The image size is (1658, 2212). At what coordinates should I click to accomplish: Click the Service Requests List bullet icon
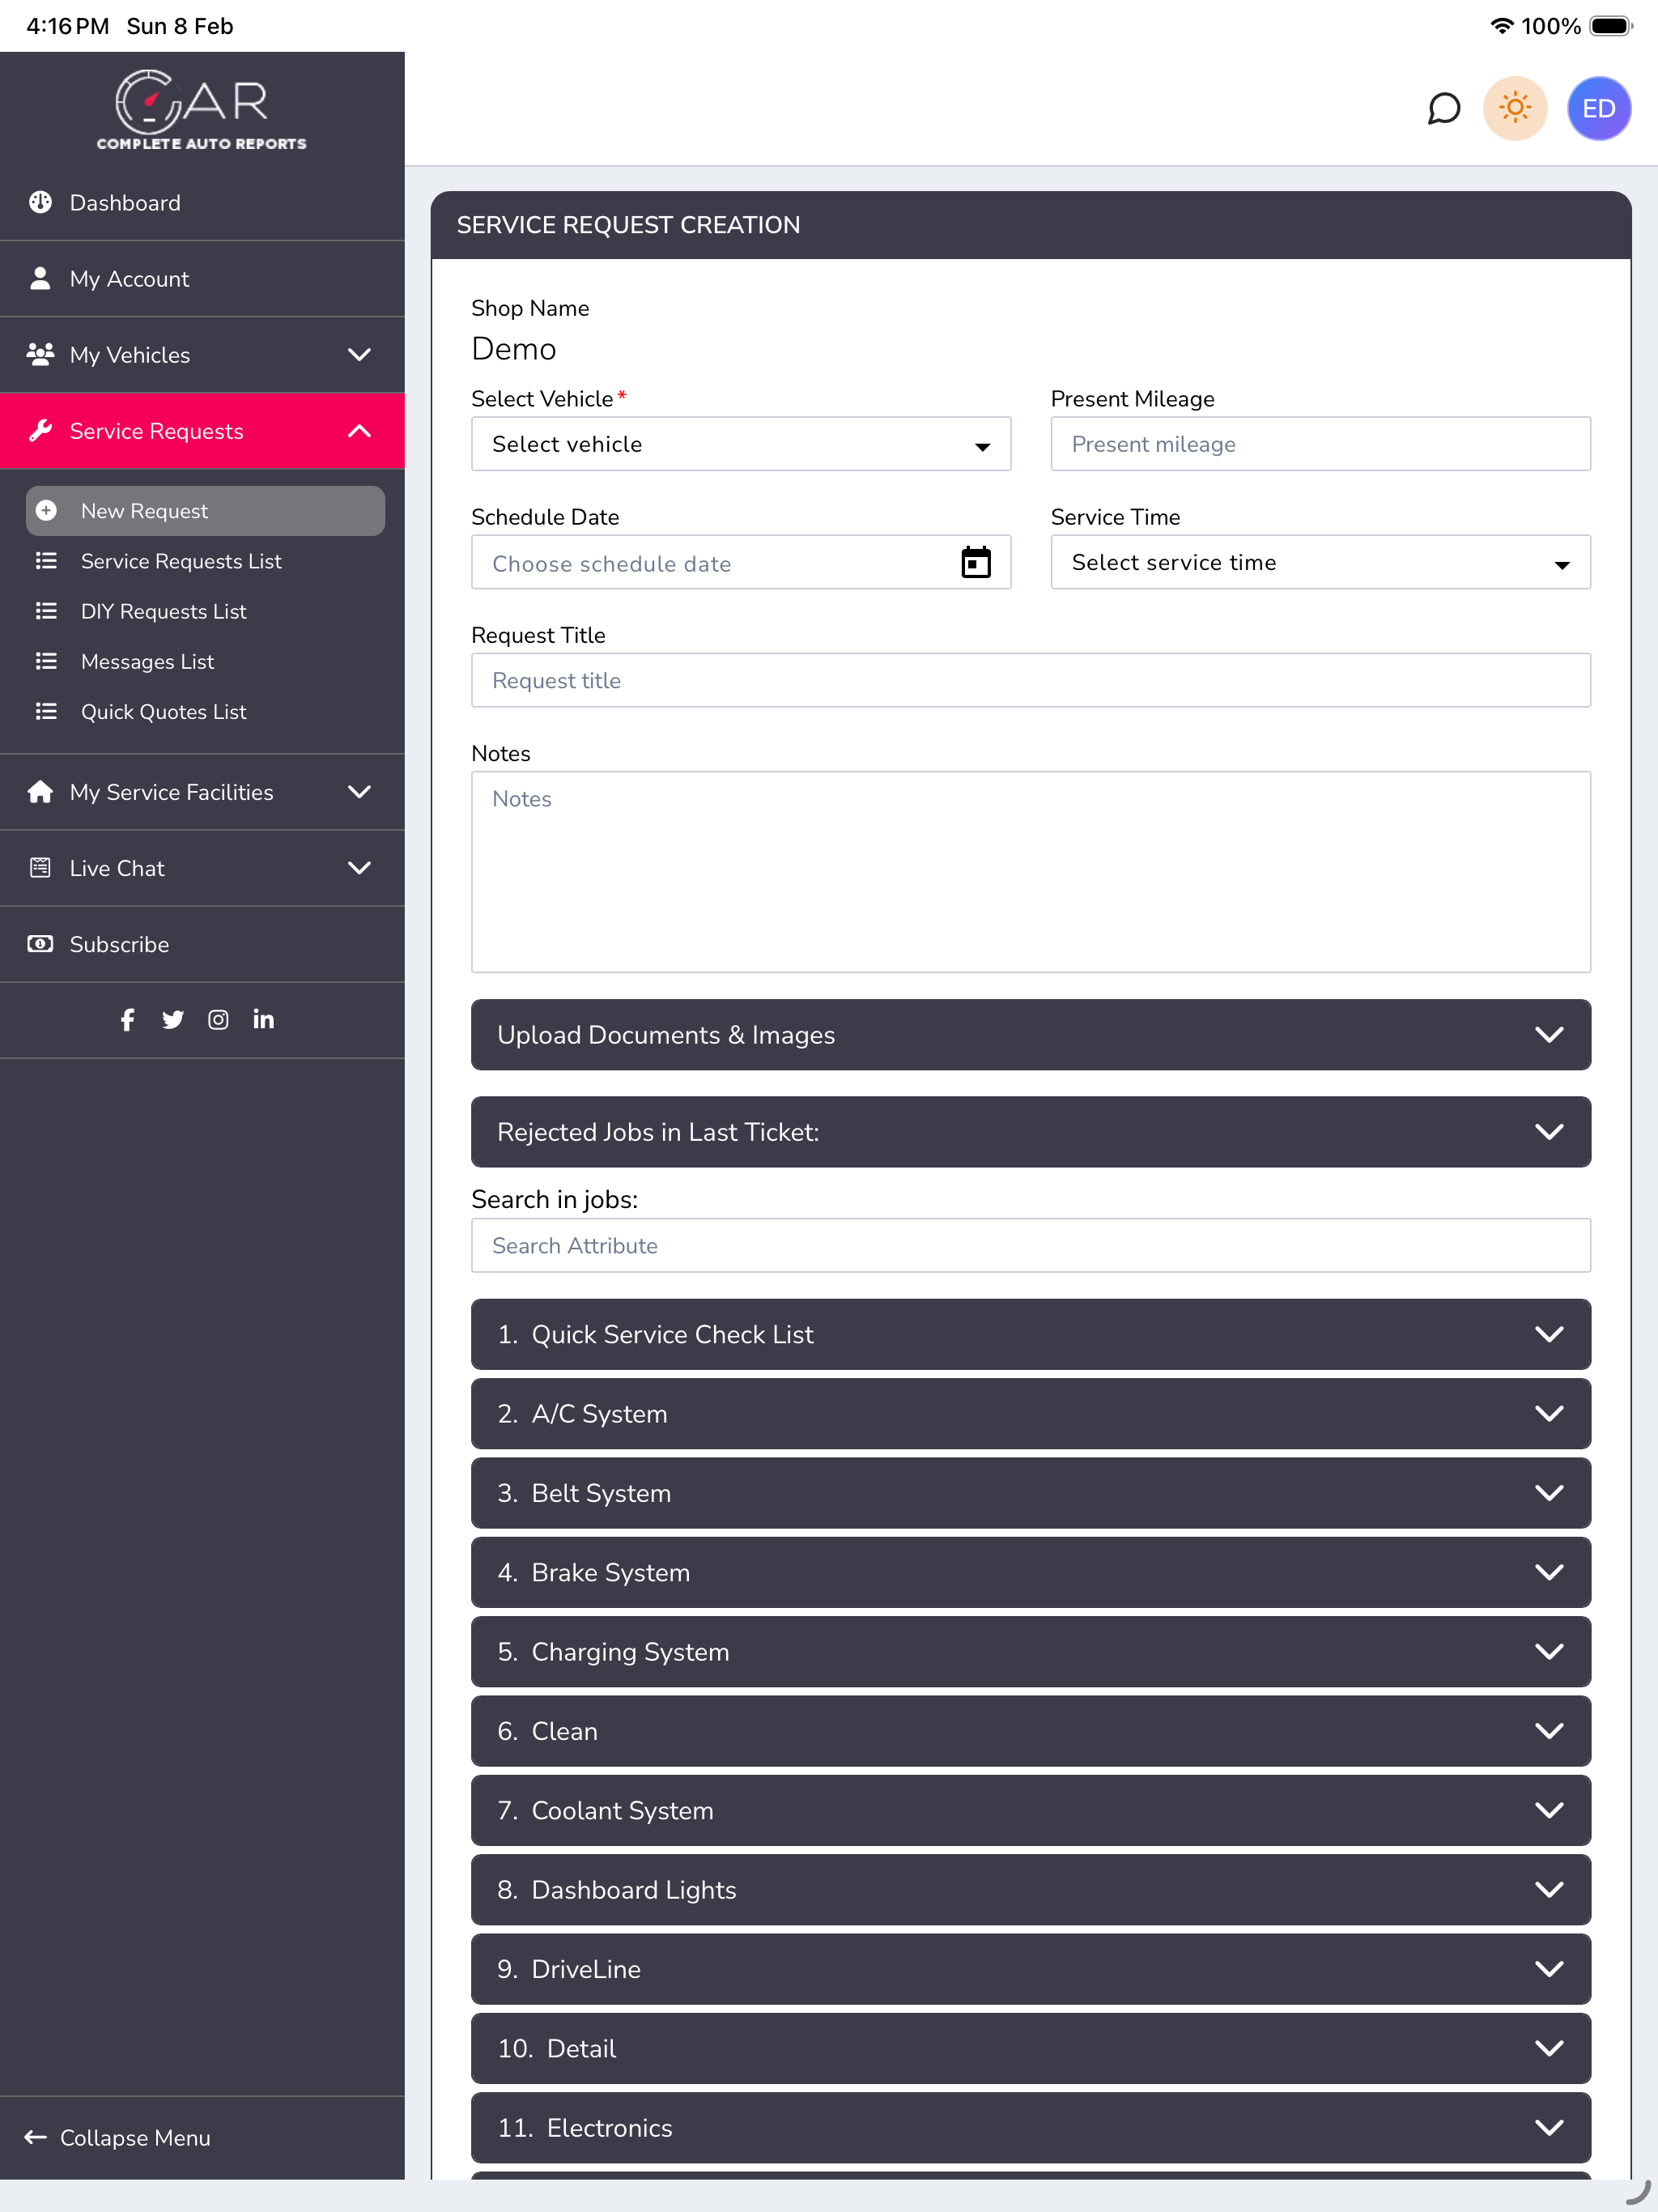(x=46, y=561)
